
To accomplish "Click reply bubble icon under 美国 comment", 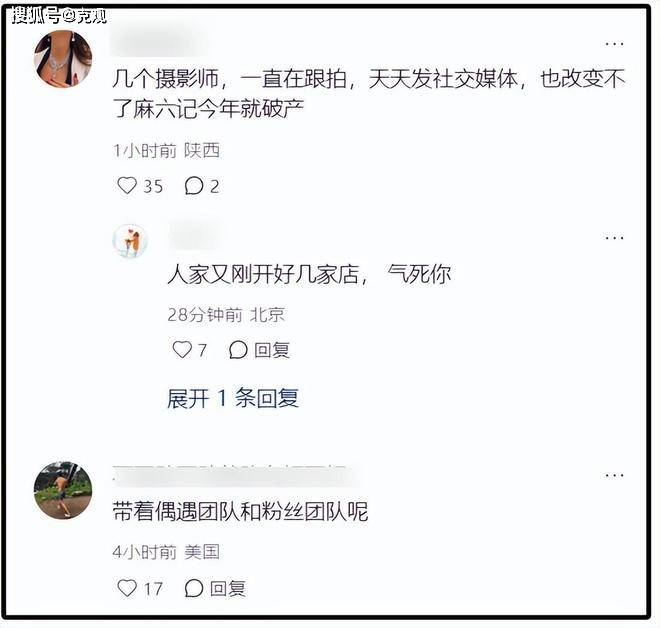I will tap(194, 588).
